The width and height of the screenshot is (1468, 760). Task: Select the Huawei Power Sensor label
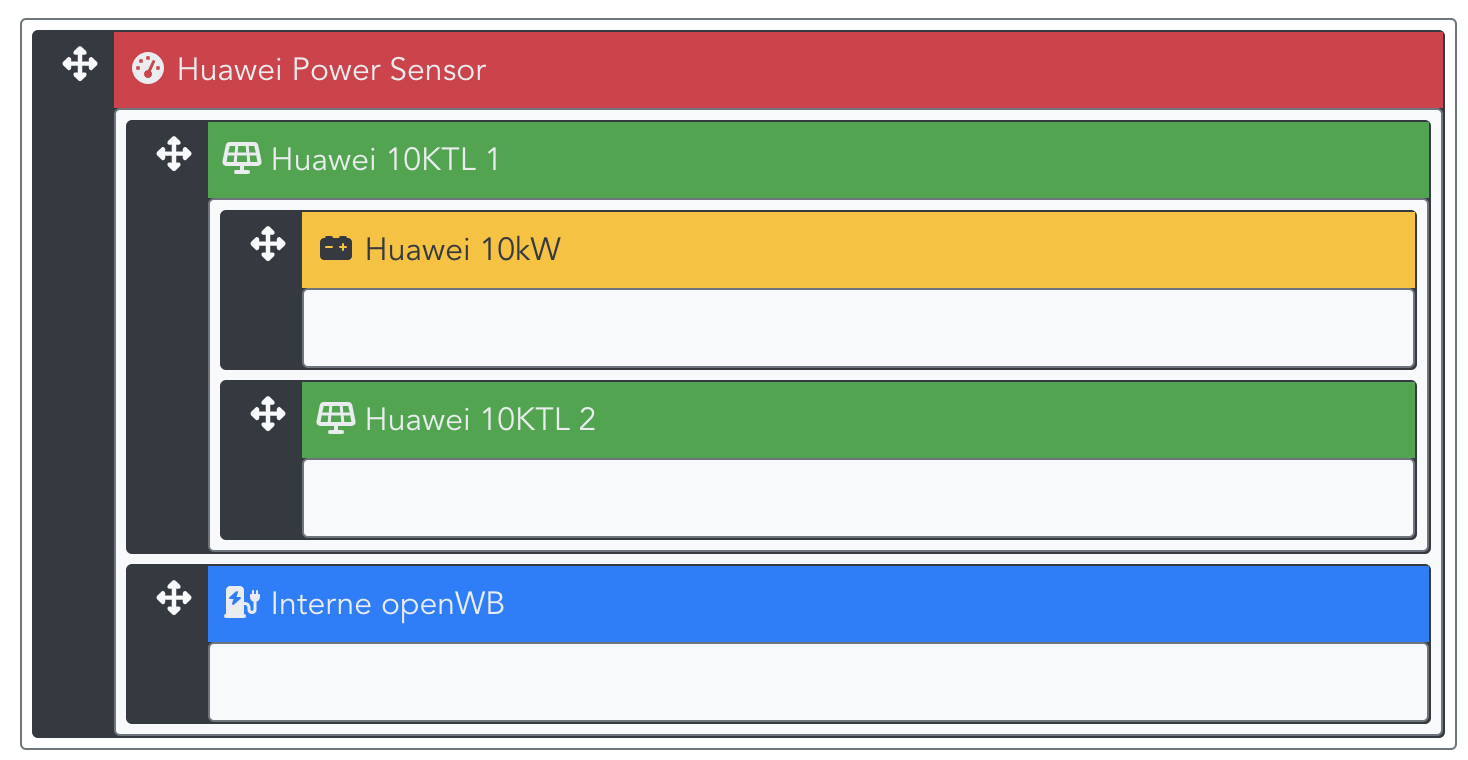point(331,70)
